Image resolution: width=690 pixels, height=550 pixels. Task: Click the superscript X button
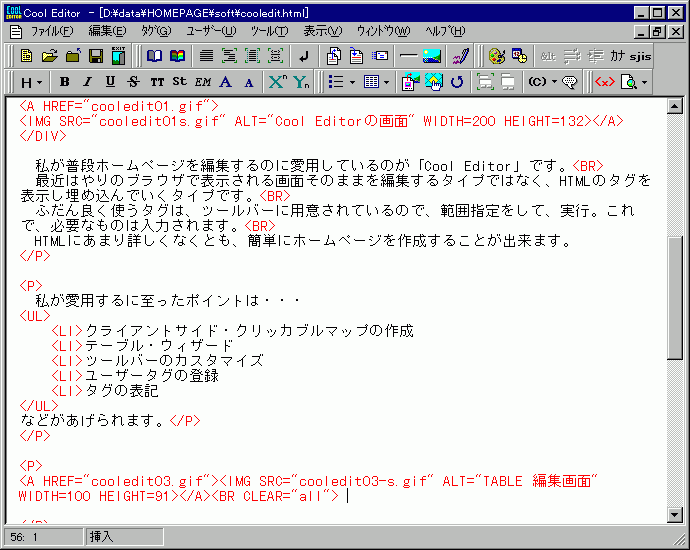[x=277, y=81]
